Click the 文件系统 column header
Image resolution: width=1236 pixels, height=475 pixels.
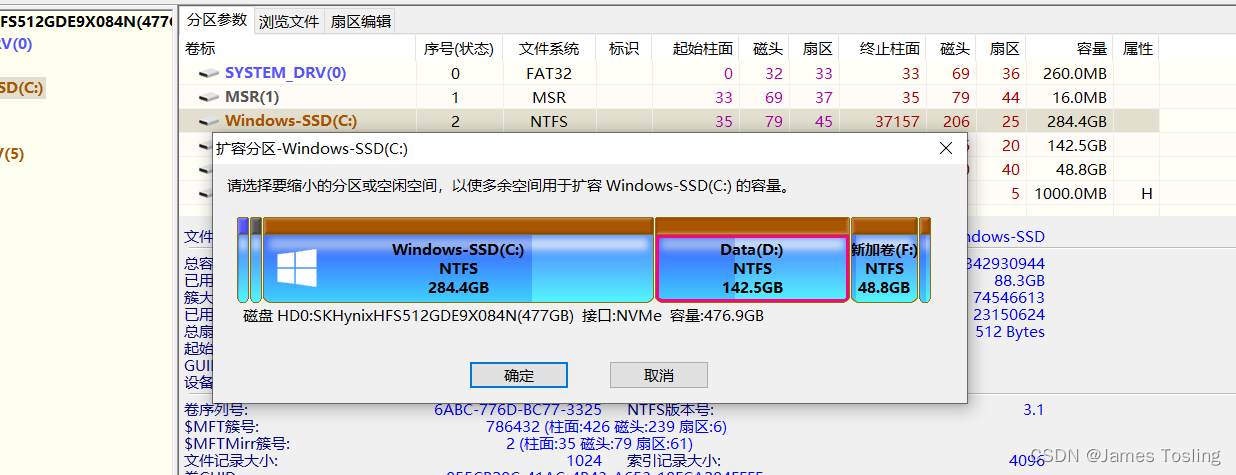(x=548, y=49)
